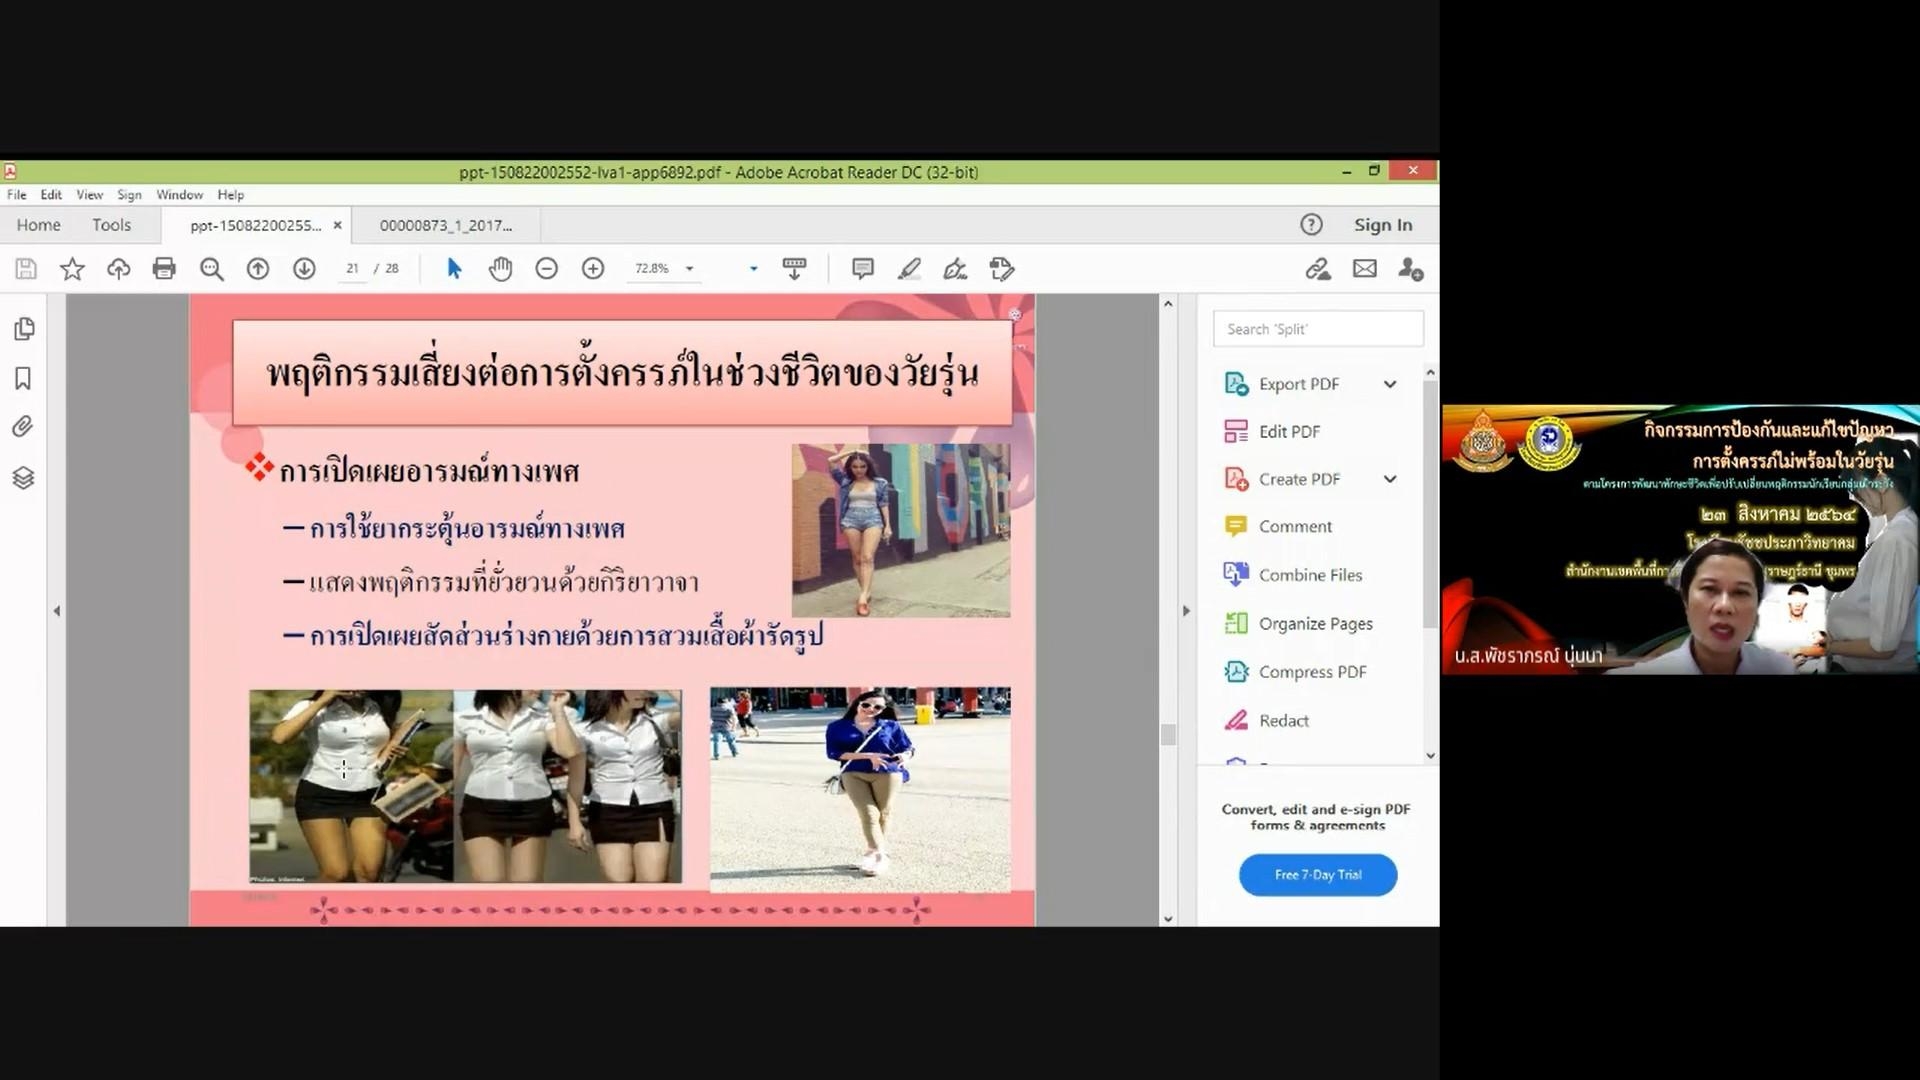Open the zoom percentage dropdown
This screenshot has width=1920, height=1080.
coord(689,268)
